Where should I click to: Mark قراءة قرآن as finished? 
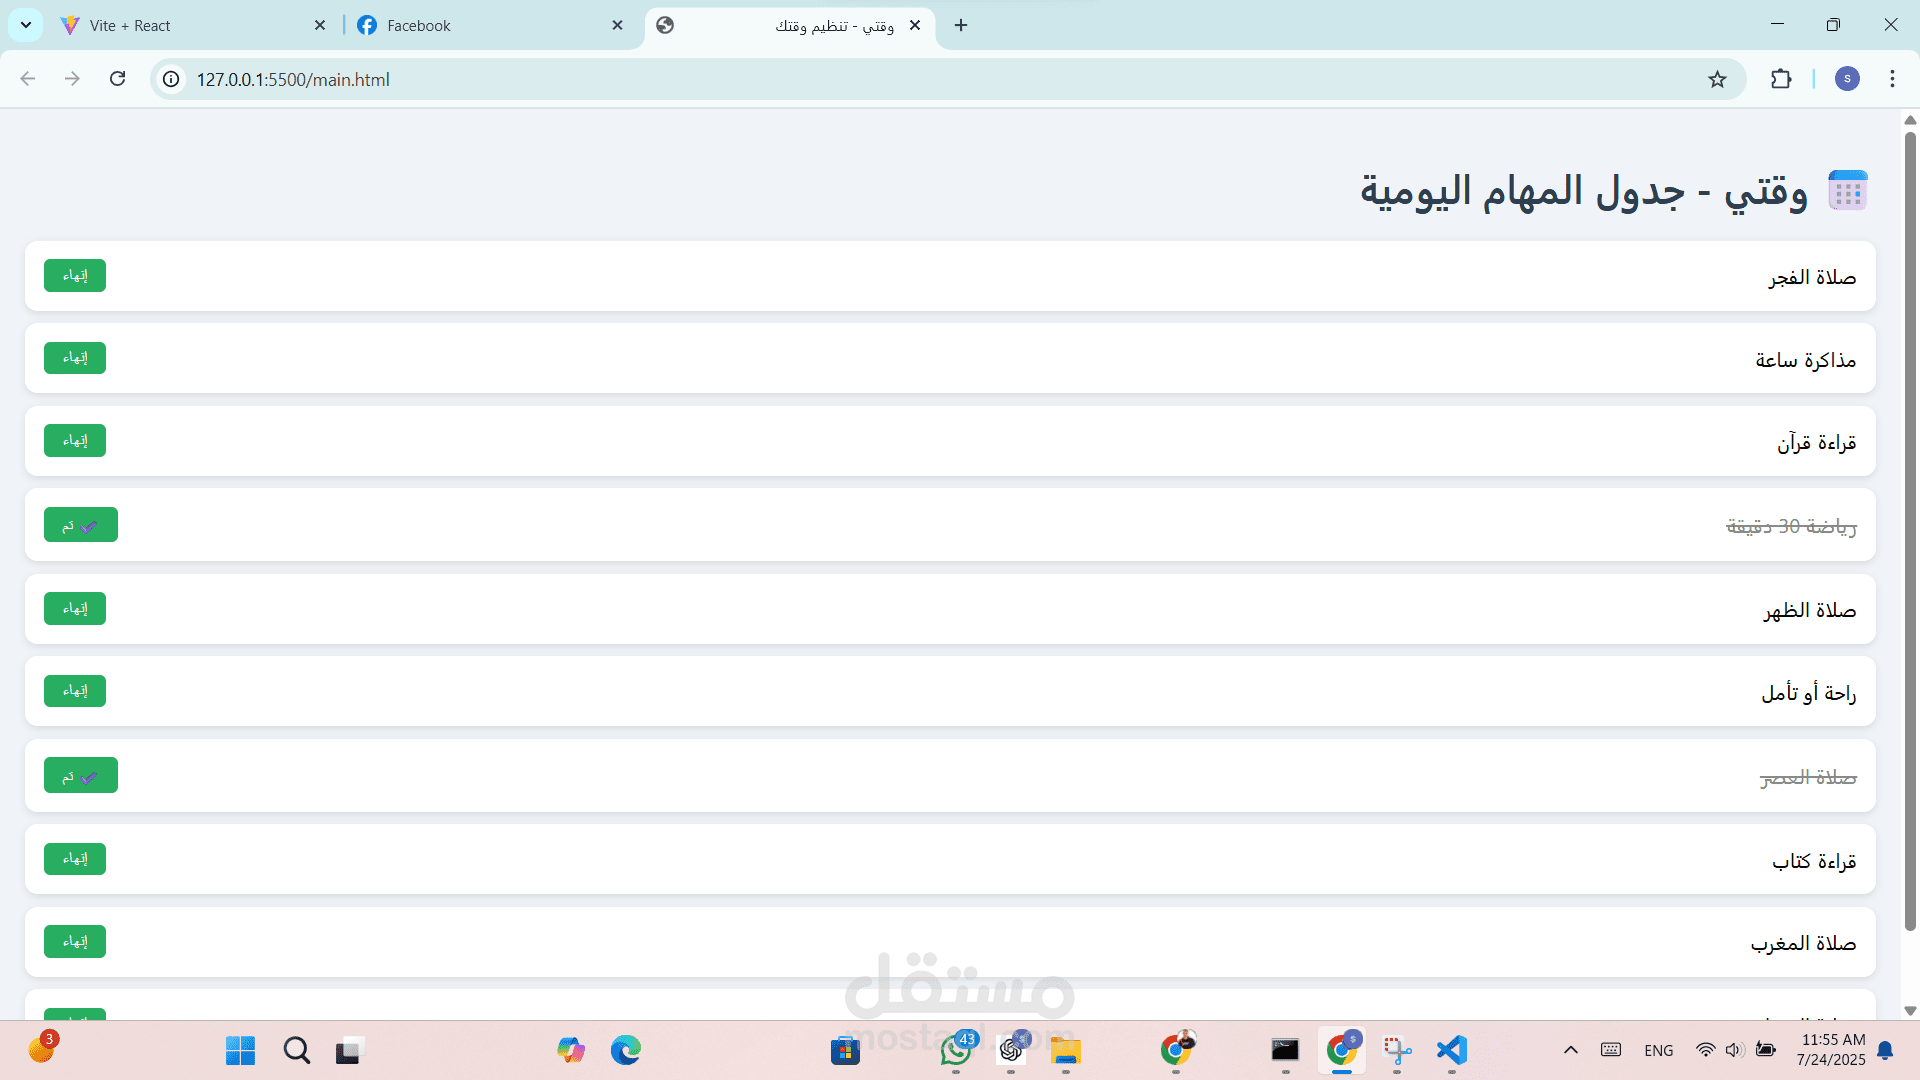coord(75,441)
